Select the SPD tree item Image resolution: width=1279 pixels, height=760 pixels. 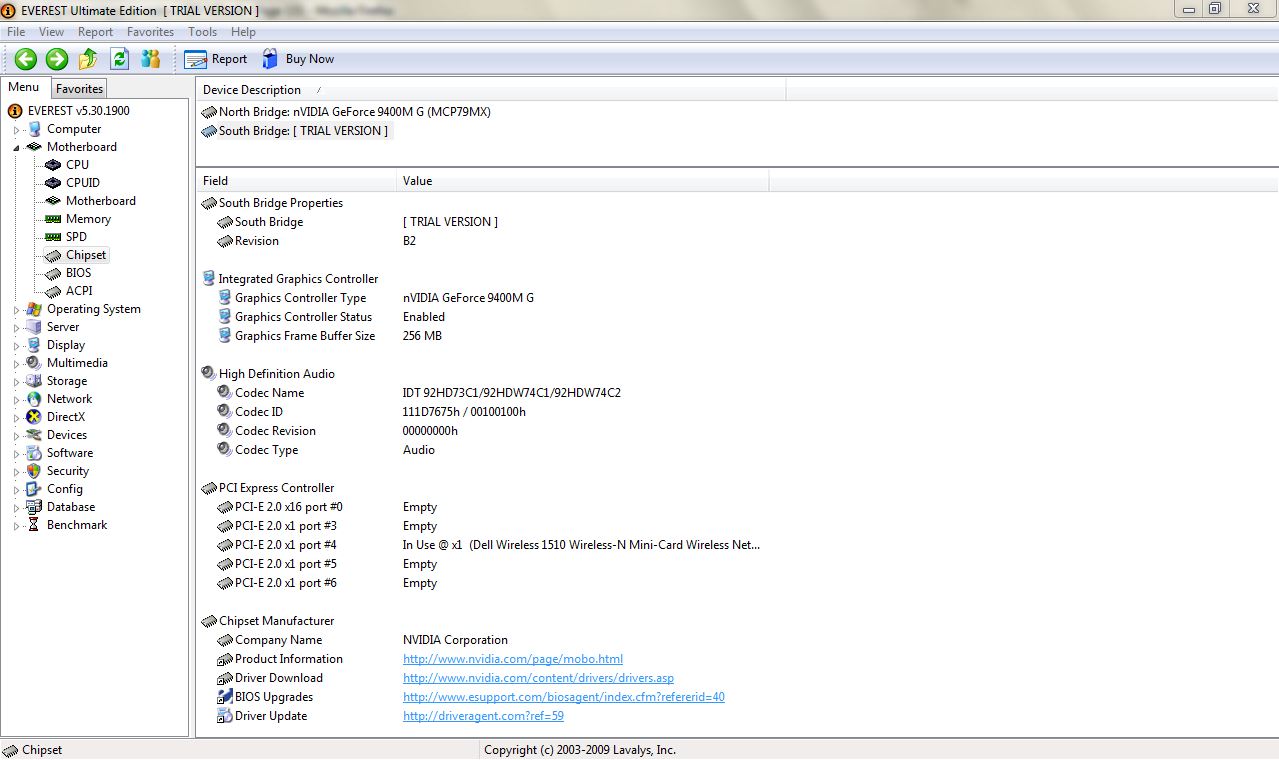(76, 237)
